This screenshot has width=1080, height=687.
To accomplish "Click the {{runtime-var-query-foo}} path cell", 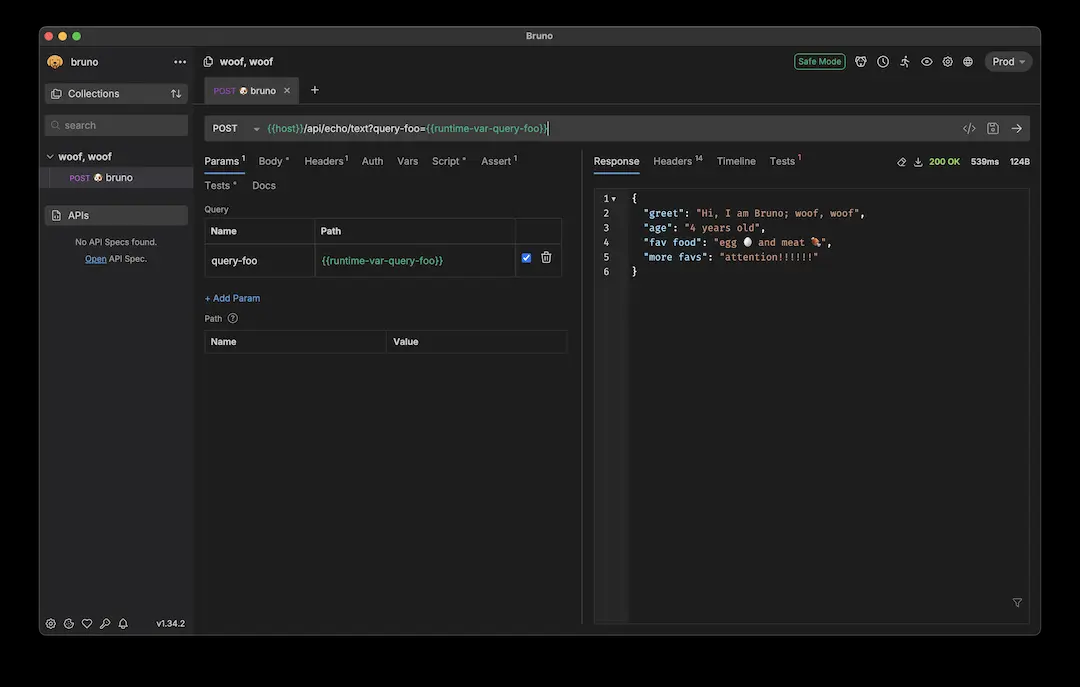I will [415, 260].
